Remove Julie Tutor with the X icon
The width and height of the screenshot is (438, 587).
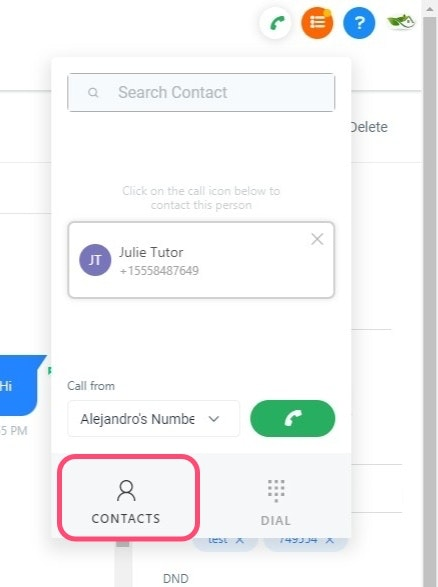click(317, 239)
